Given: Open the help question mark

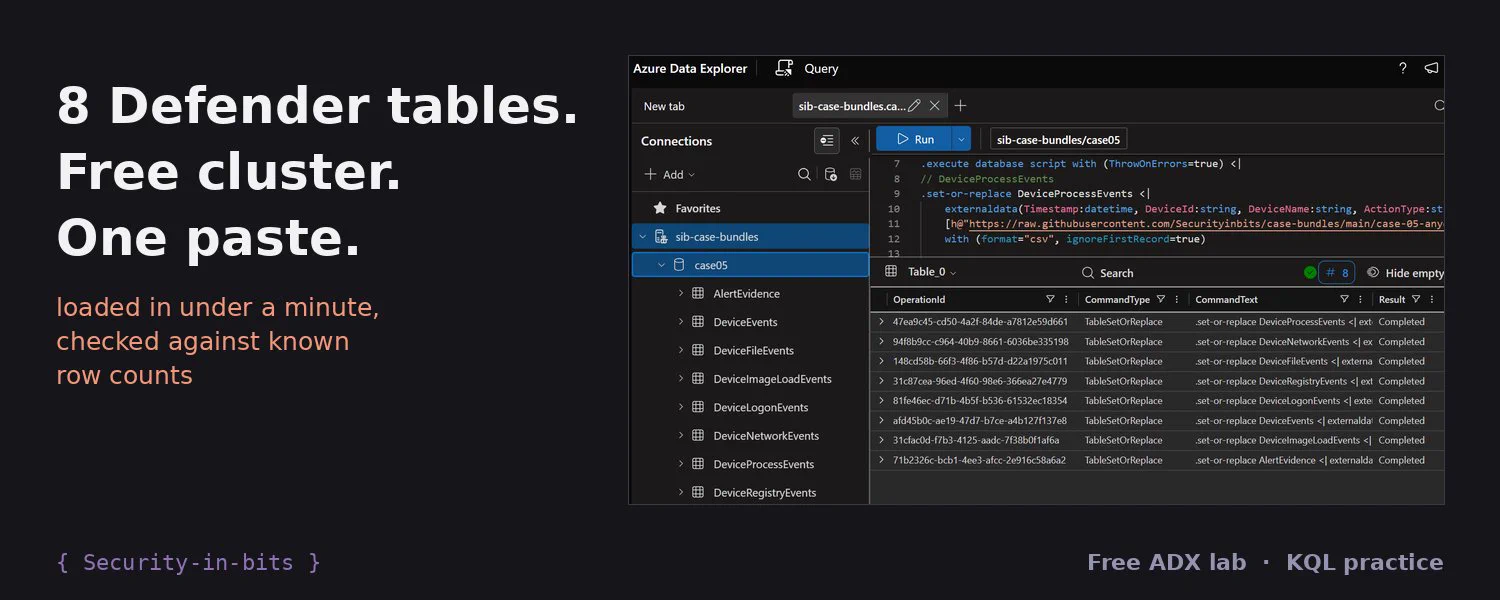Looking at the screenshot, I should pyautogui.click(x=1402, y=68).
